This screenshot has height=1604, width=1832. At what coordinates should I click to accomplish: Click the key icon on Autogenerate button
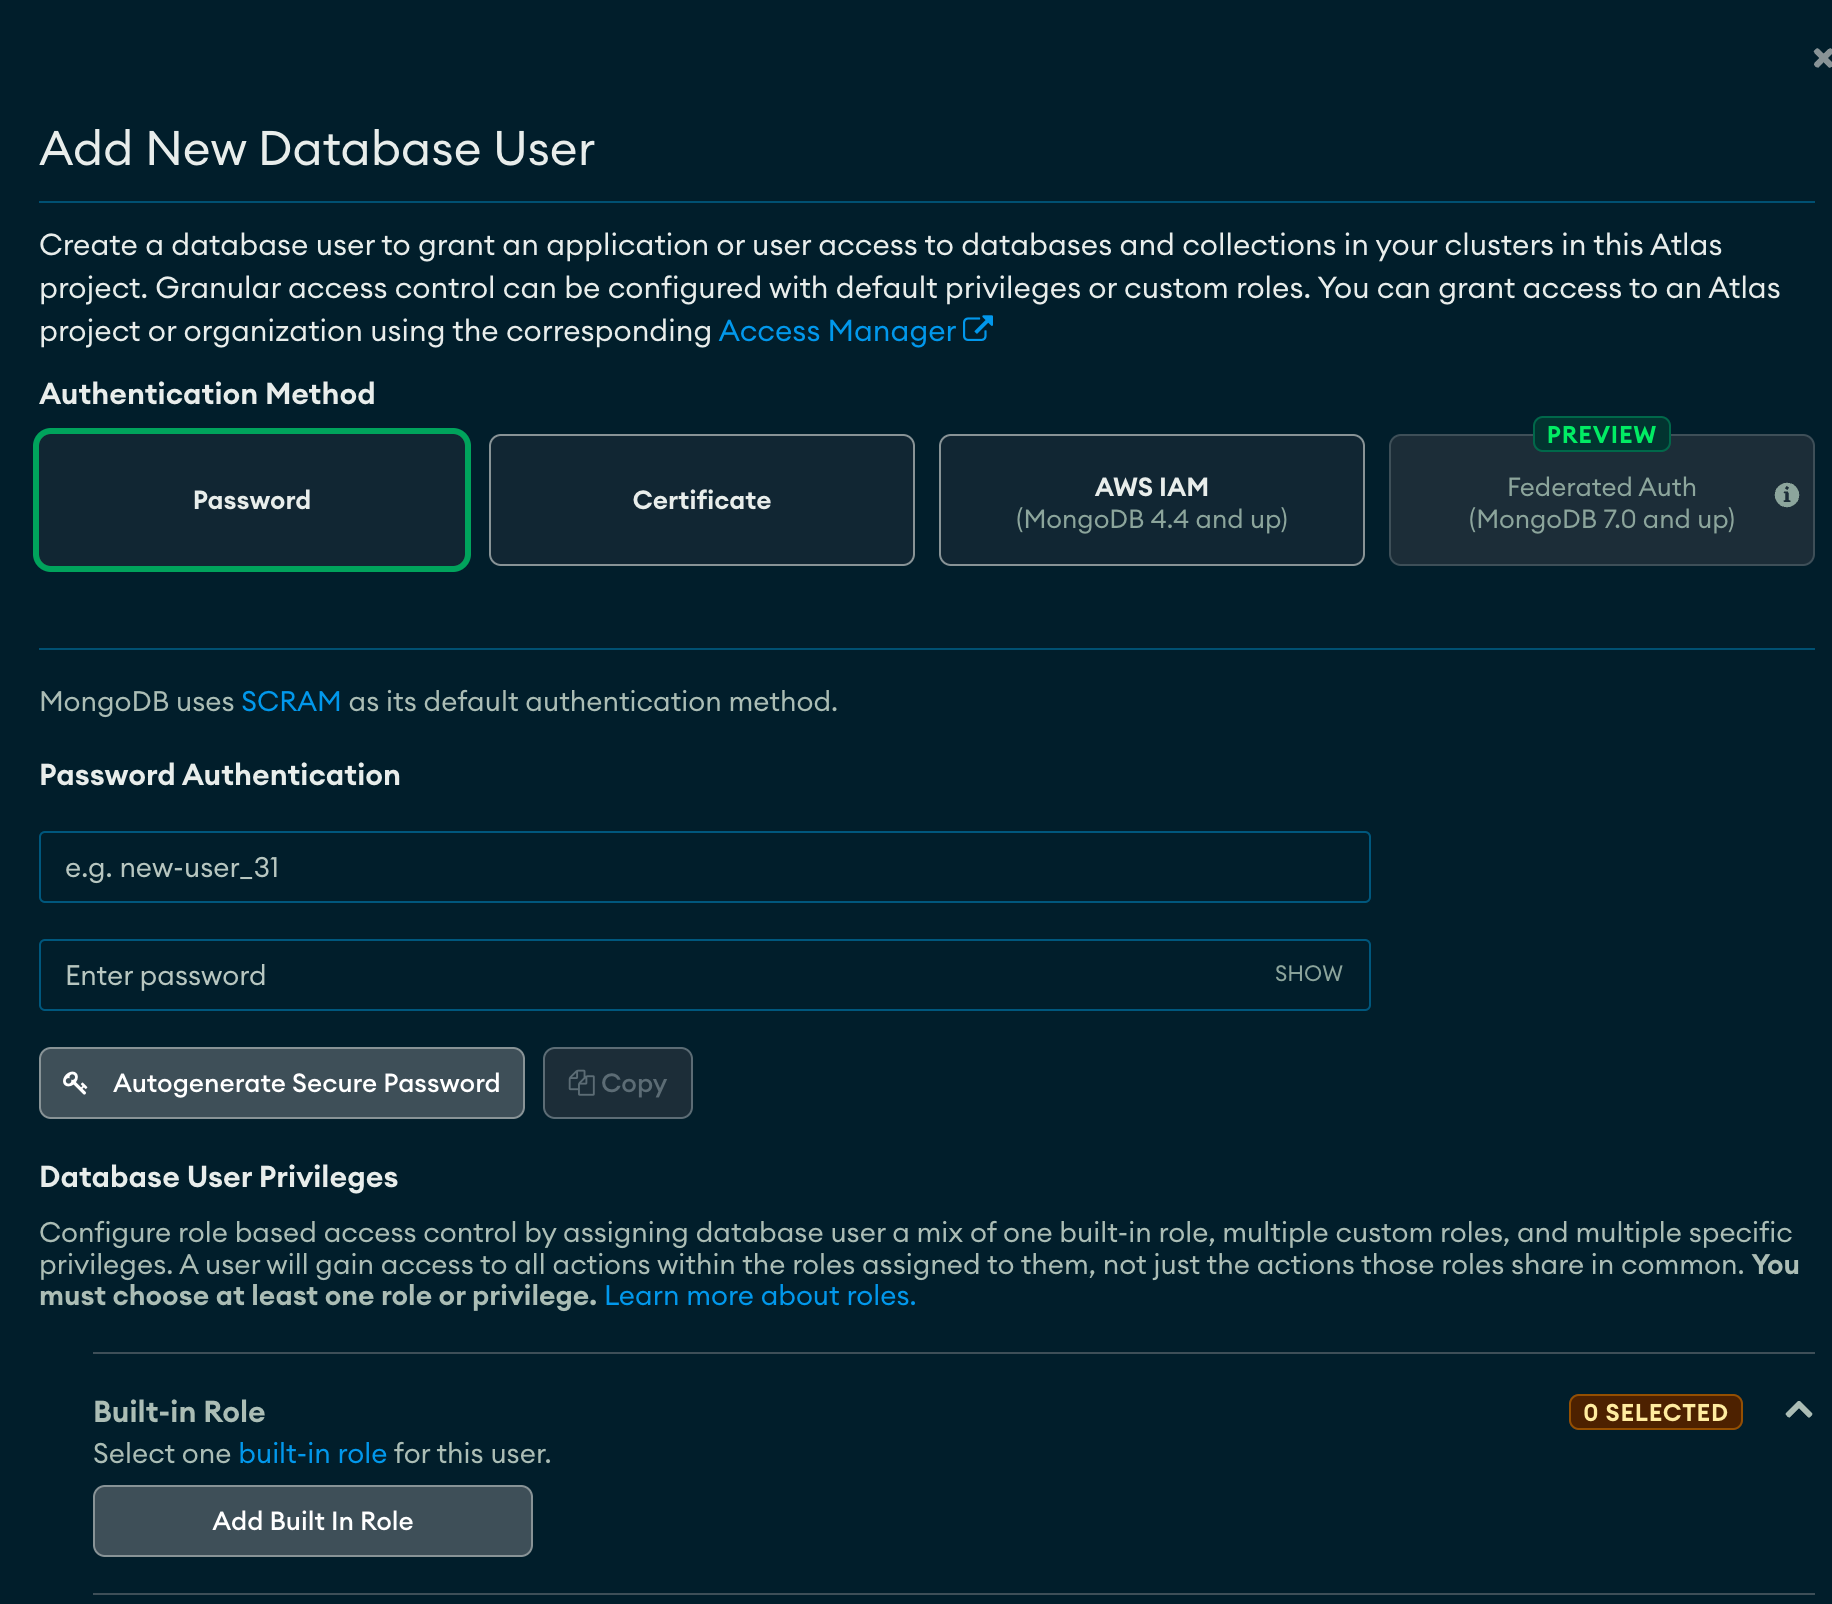coord(75,1083)
